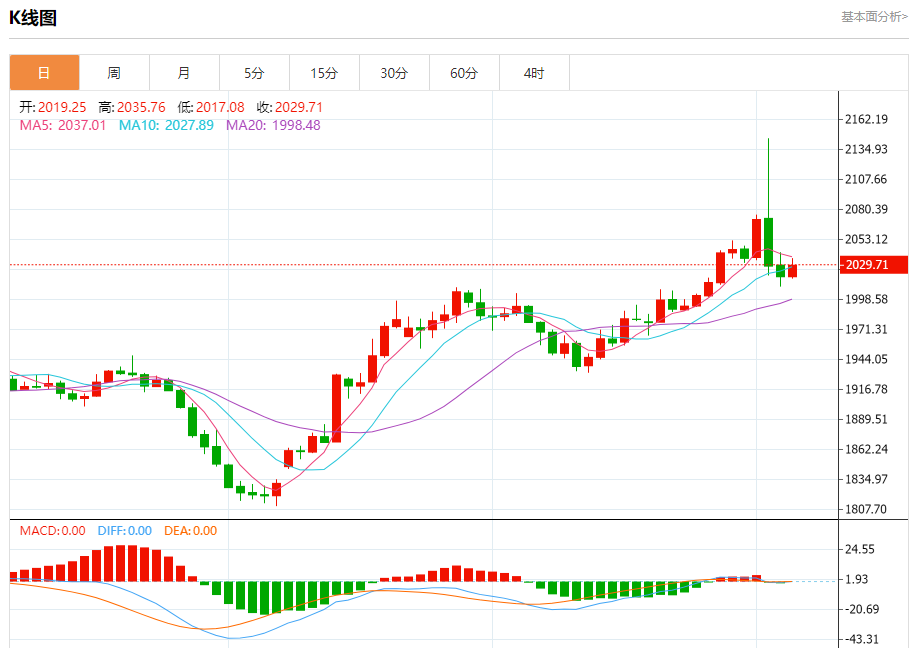Image resolution: width=917 pixels, height=648 pixels.
Task: Click the MA10: 2027.89 indicator label
Action: click(x=166, y=125)
